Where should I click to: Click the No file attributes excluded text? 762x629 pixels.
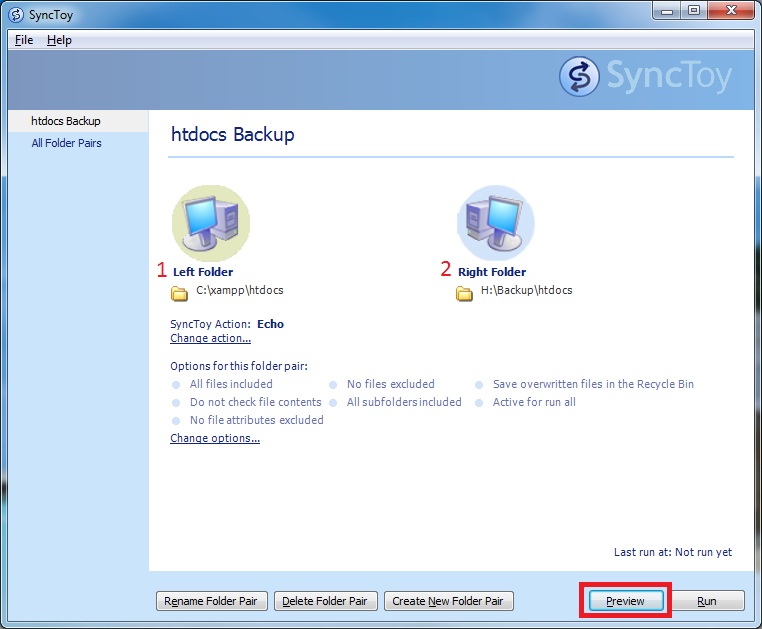tap(257, 420)
